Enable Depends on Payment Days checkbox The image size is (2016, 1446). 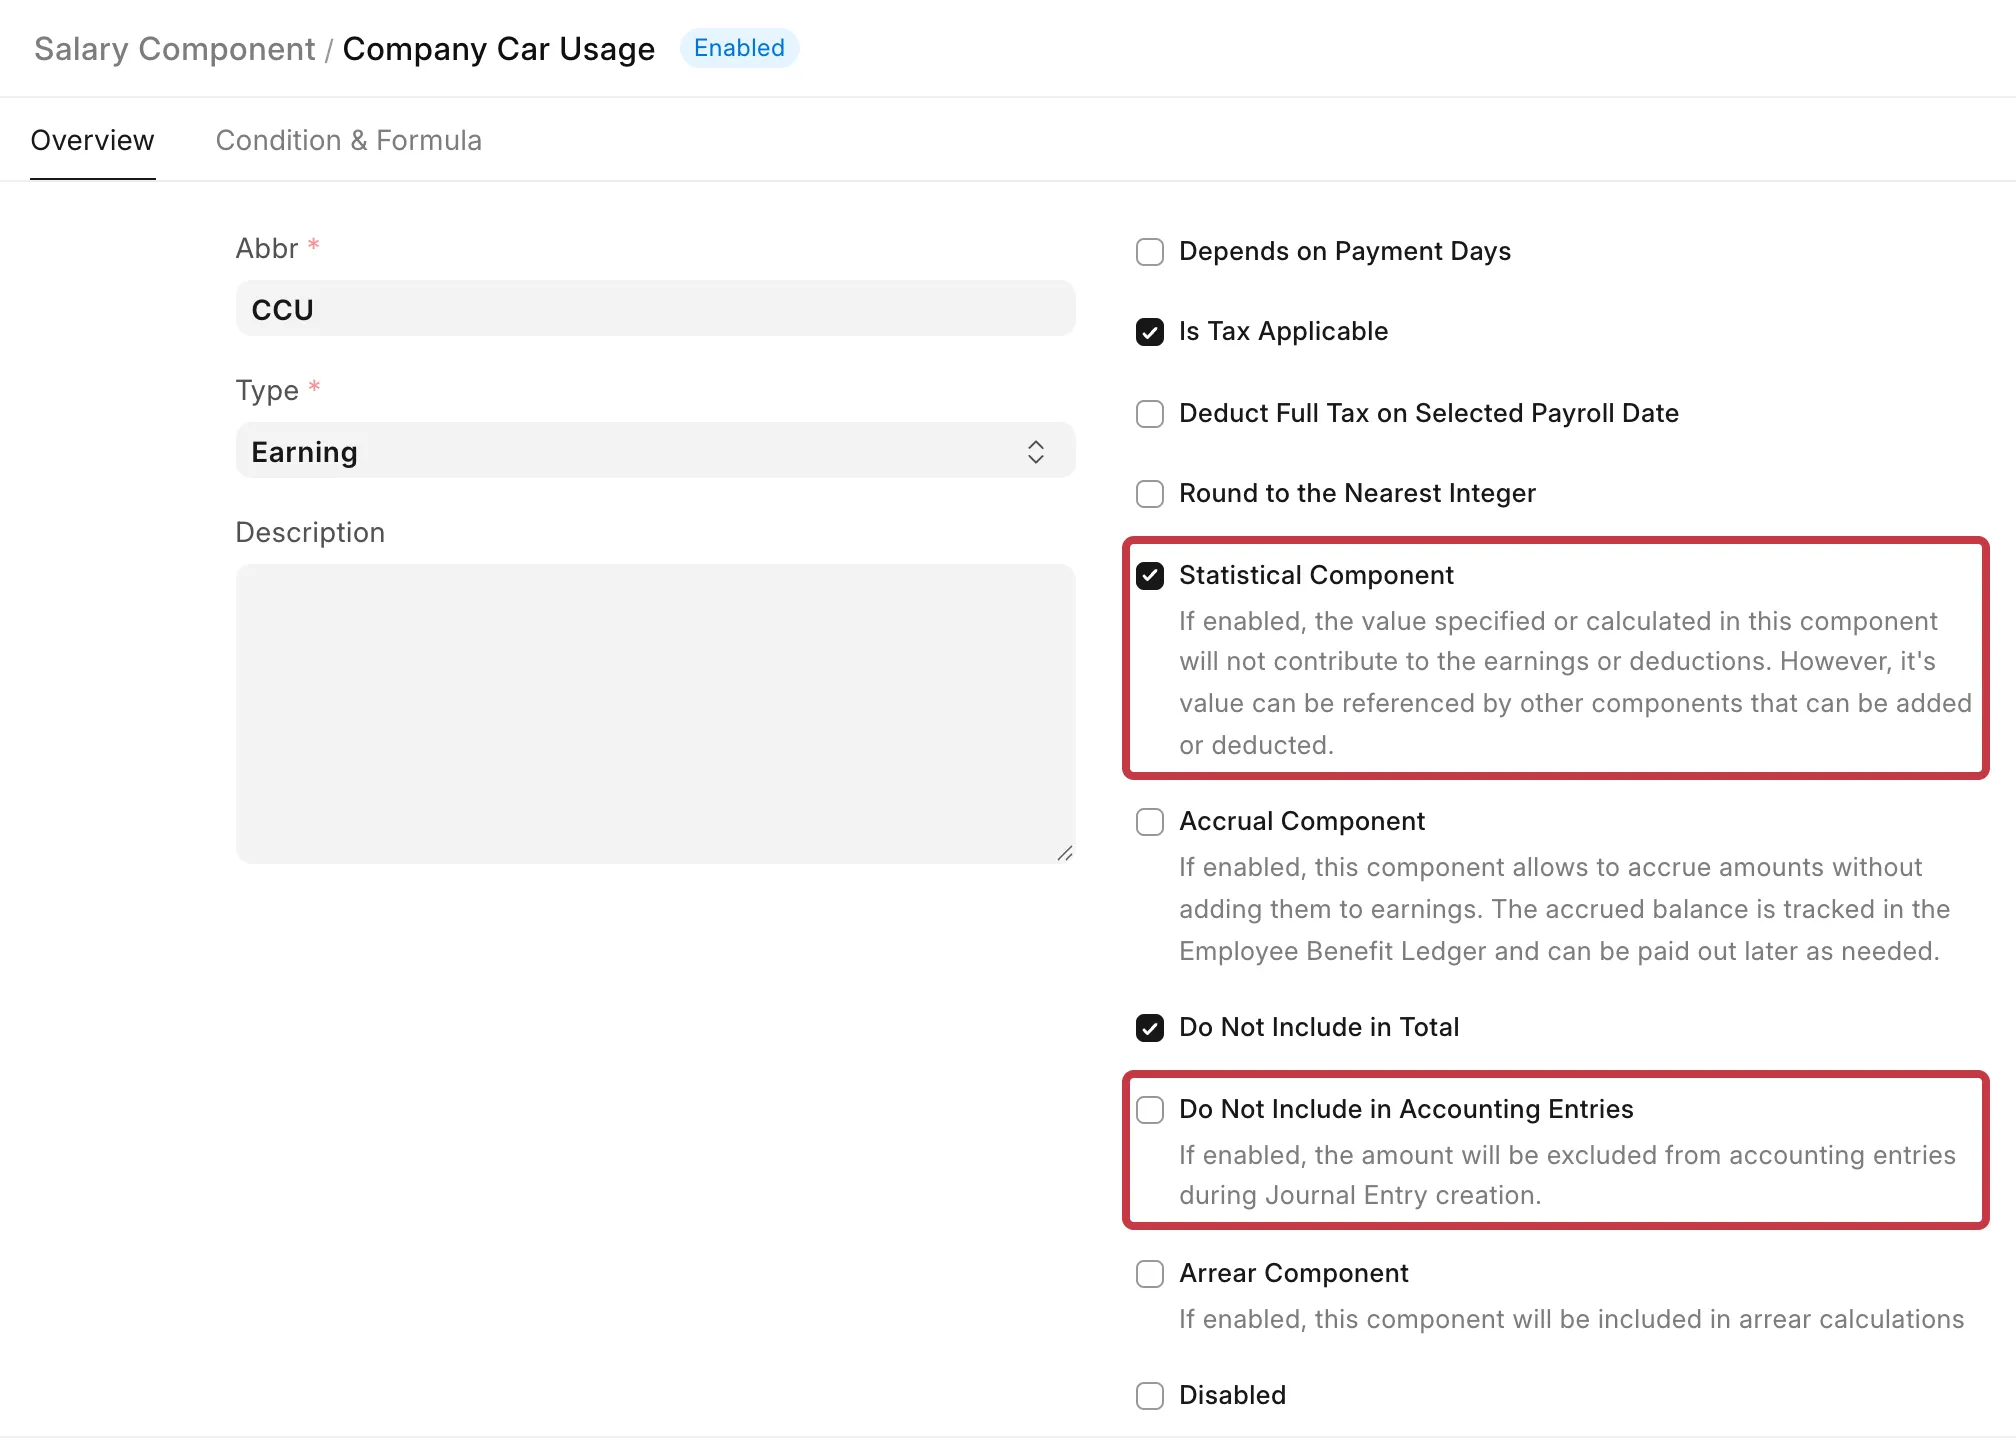1150,252
